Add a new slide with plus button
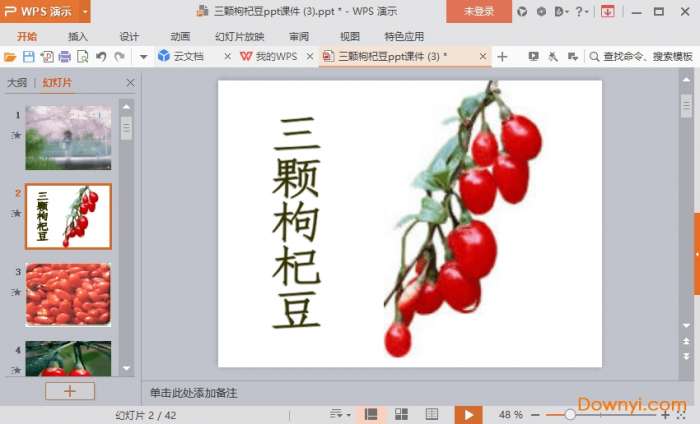Screen dimensions: 700x424 pyautogui.click(x=70, y=391)
